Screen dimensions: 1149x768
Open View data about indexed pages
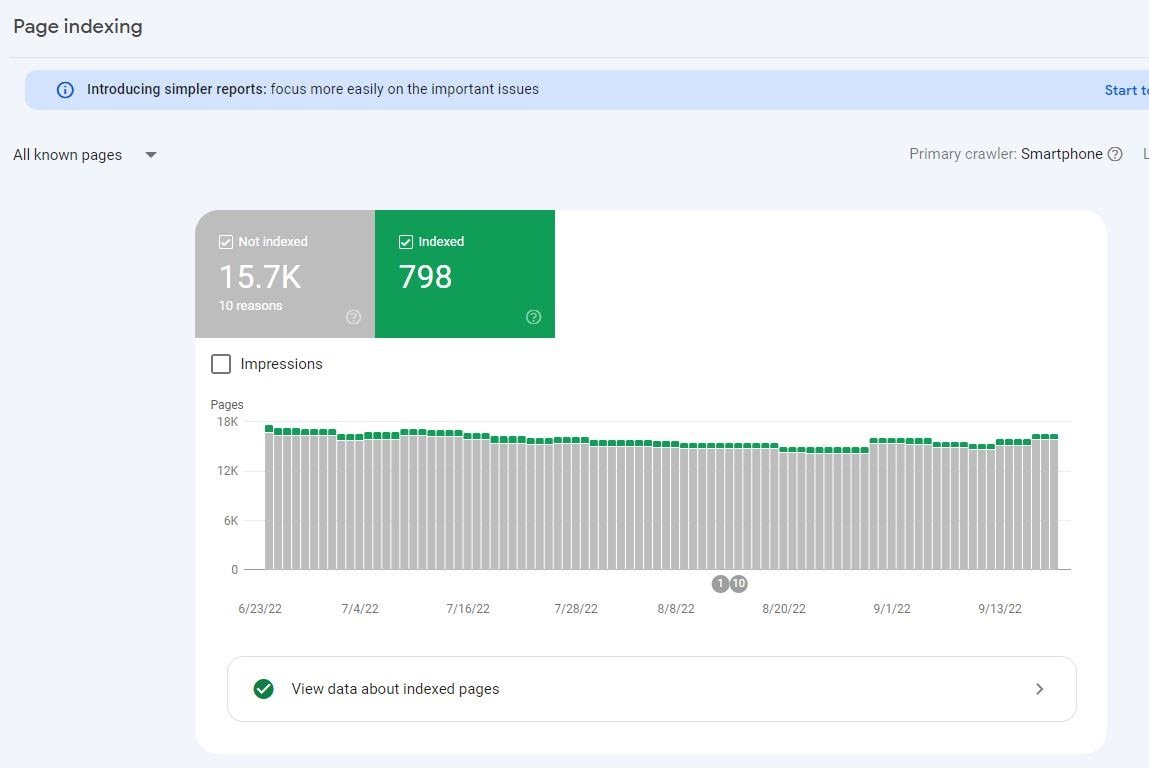395,689
